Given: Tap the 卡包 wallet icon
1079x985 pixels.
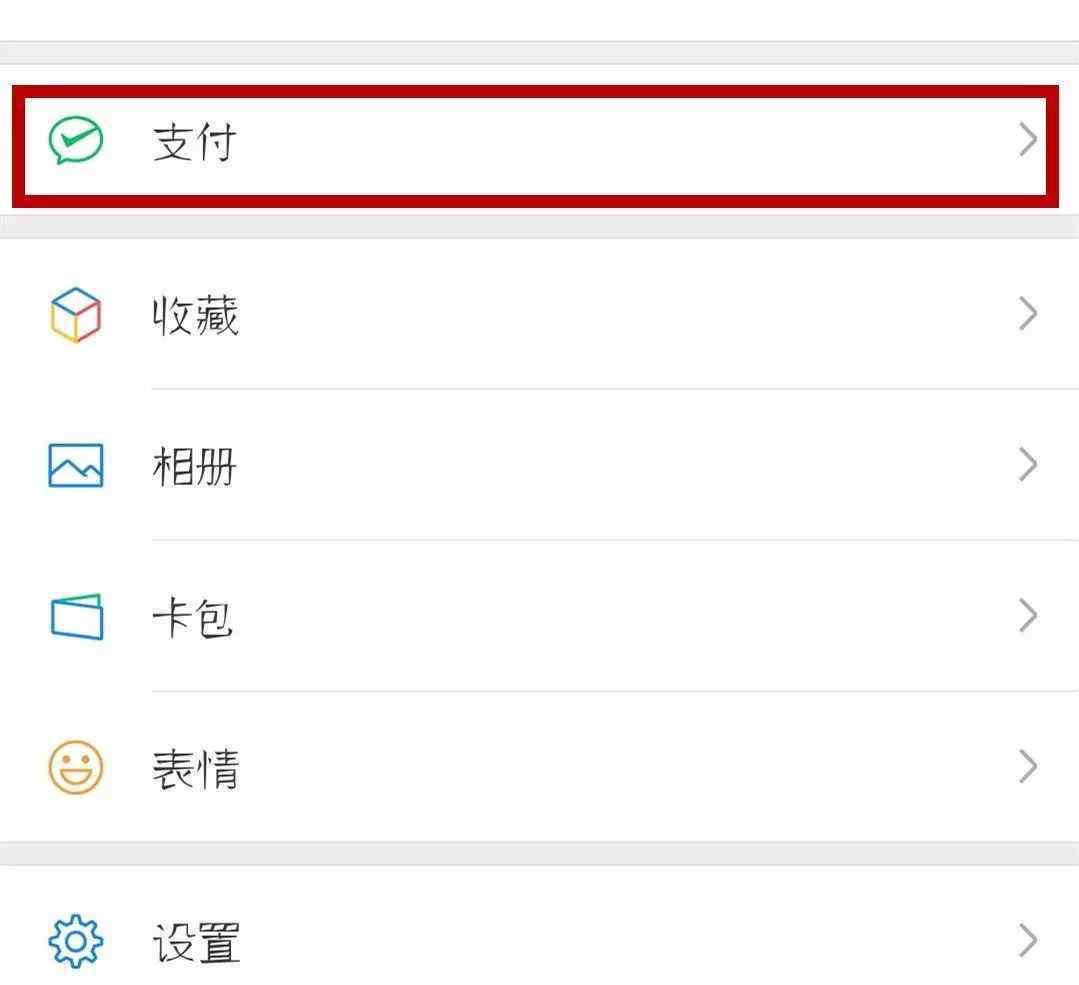Looking at the screenshot, I should coord(76,617).
